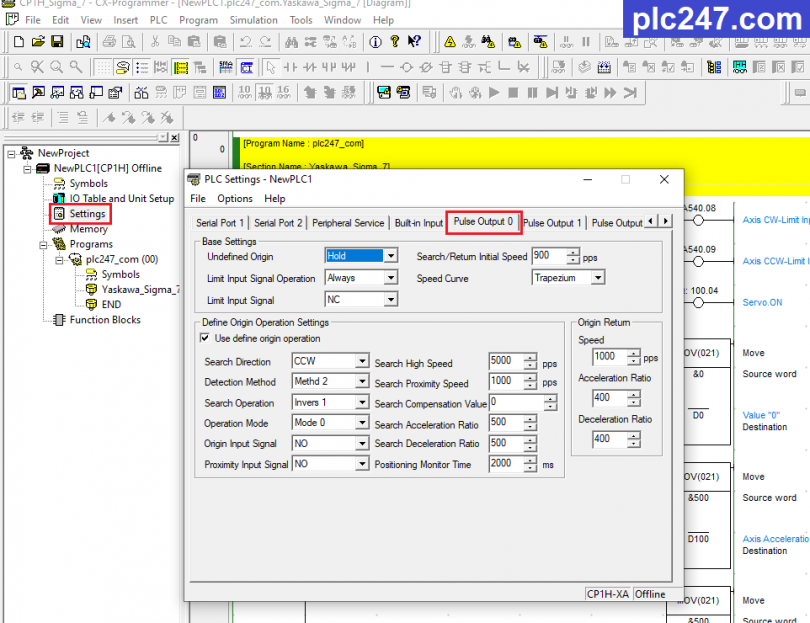Open the Undefined Origin dropdown showing Hold
This screenshot has width=810, height=623.
pos(389,255)
